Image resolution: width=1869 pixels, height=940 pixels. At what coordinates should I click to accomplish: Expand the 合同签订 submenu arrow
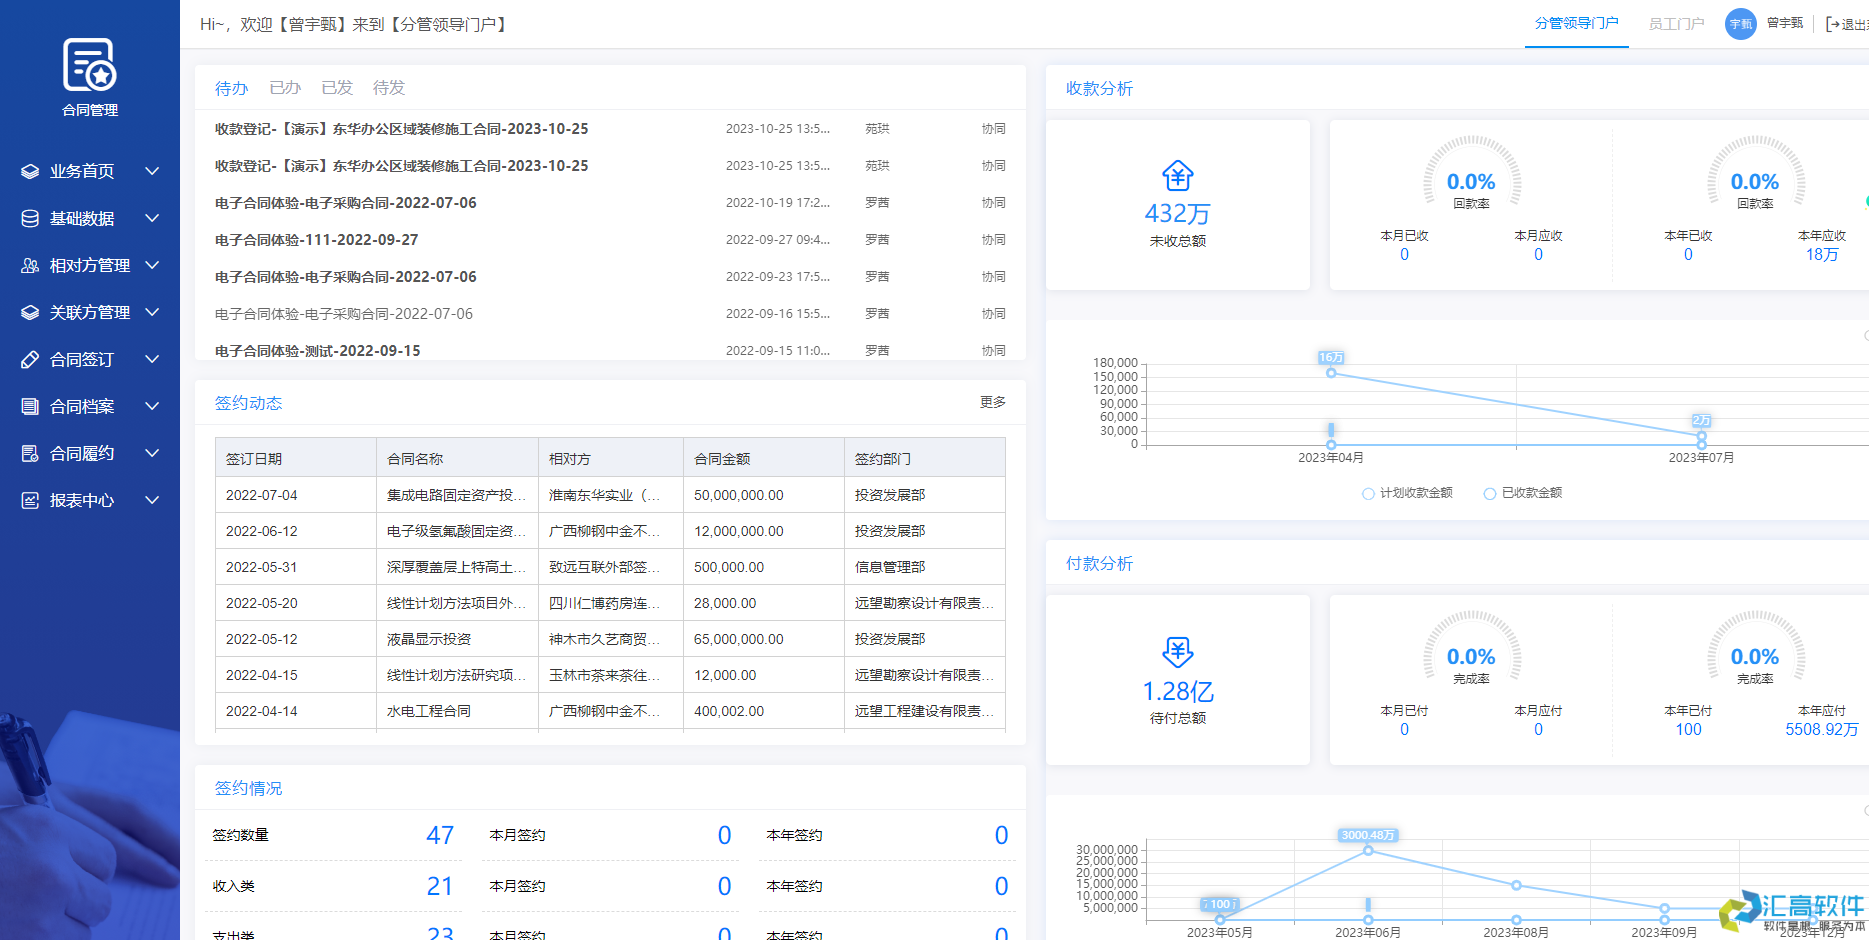tap(152, 359)
